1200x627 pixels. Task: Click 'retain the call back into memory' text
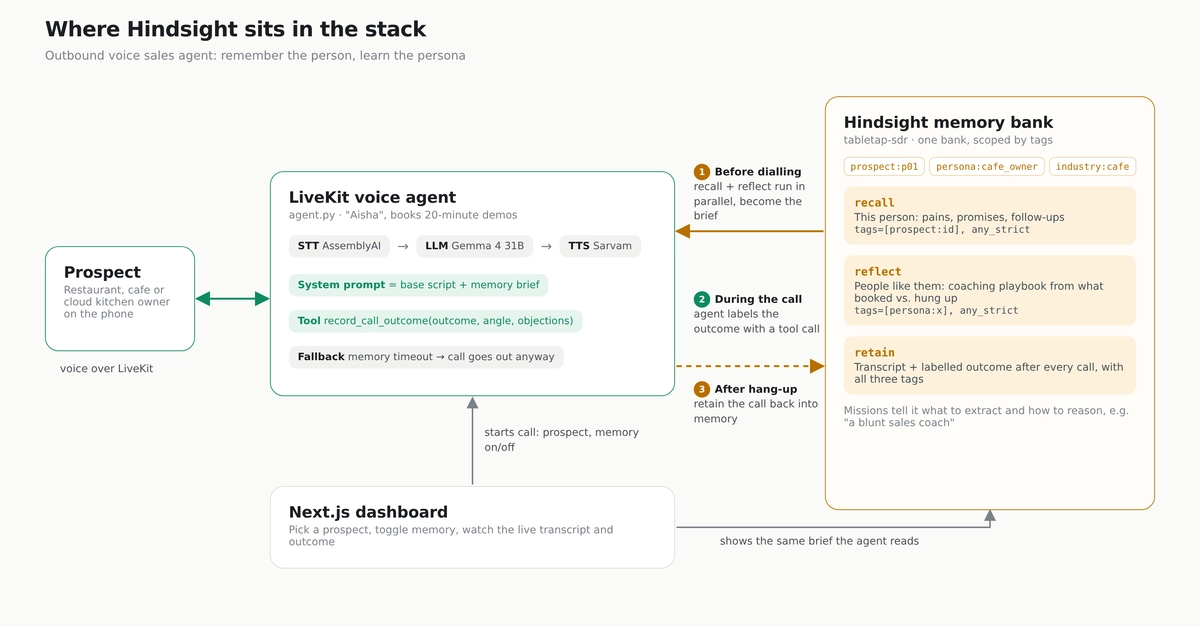[x=756, y=411]
